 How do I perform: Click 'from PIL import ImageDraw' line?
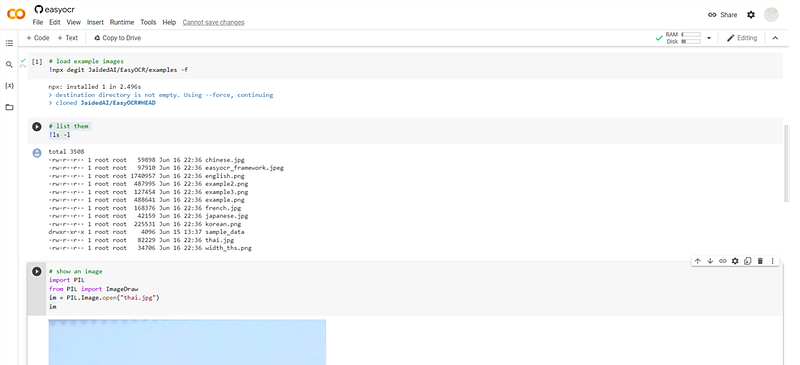93,289
